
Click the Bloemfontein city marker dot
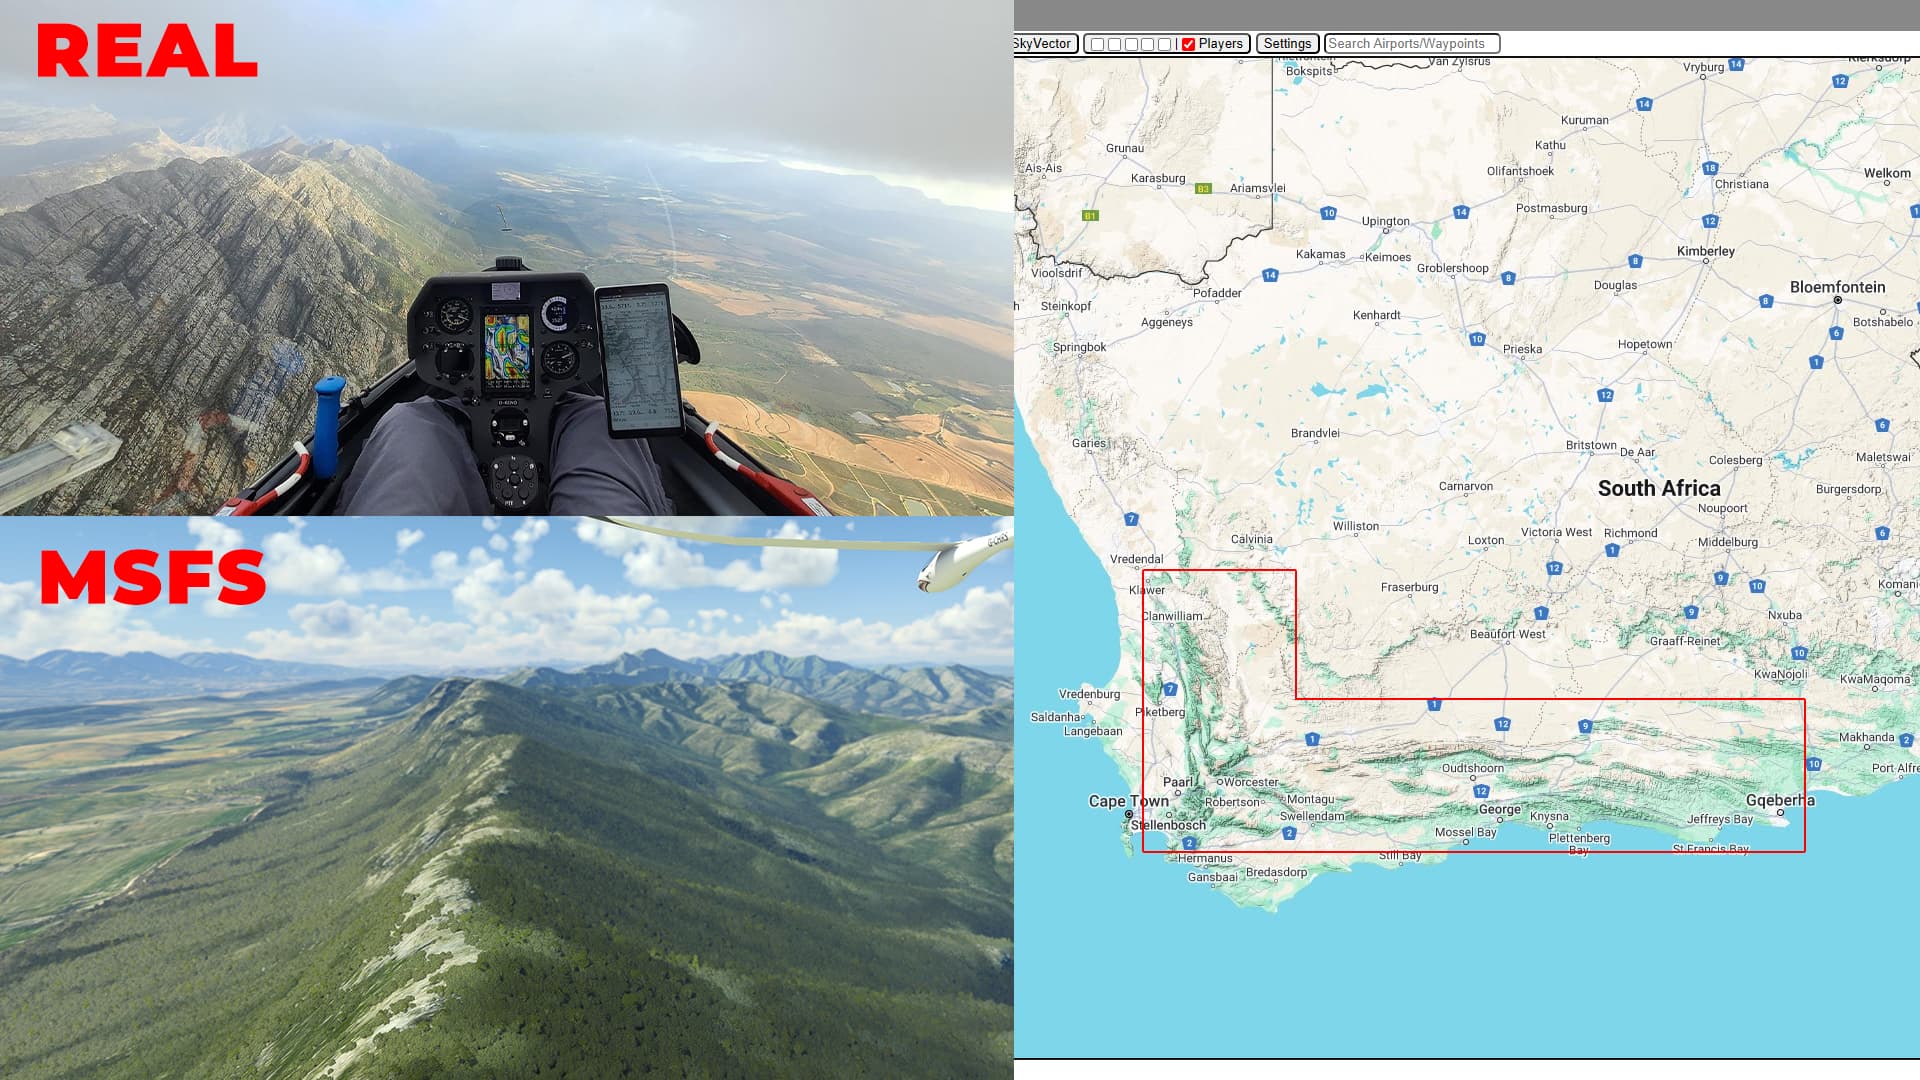(x=1837, y=300)
